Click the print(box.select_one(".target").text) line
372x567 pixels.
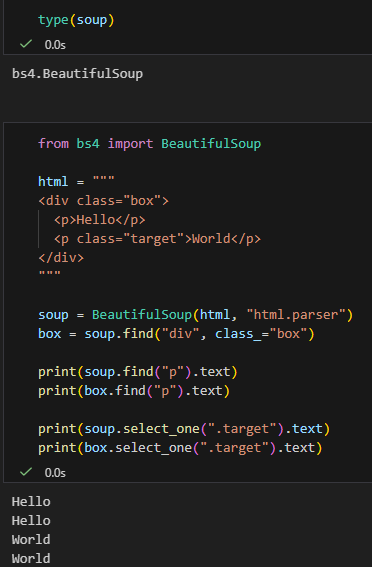[x=180, y=448]
